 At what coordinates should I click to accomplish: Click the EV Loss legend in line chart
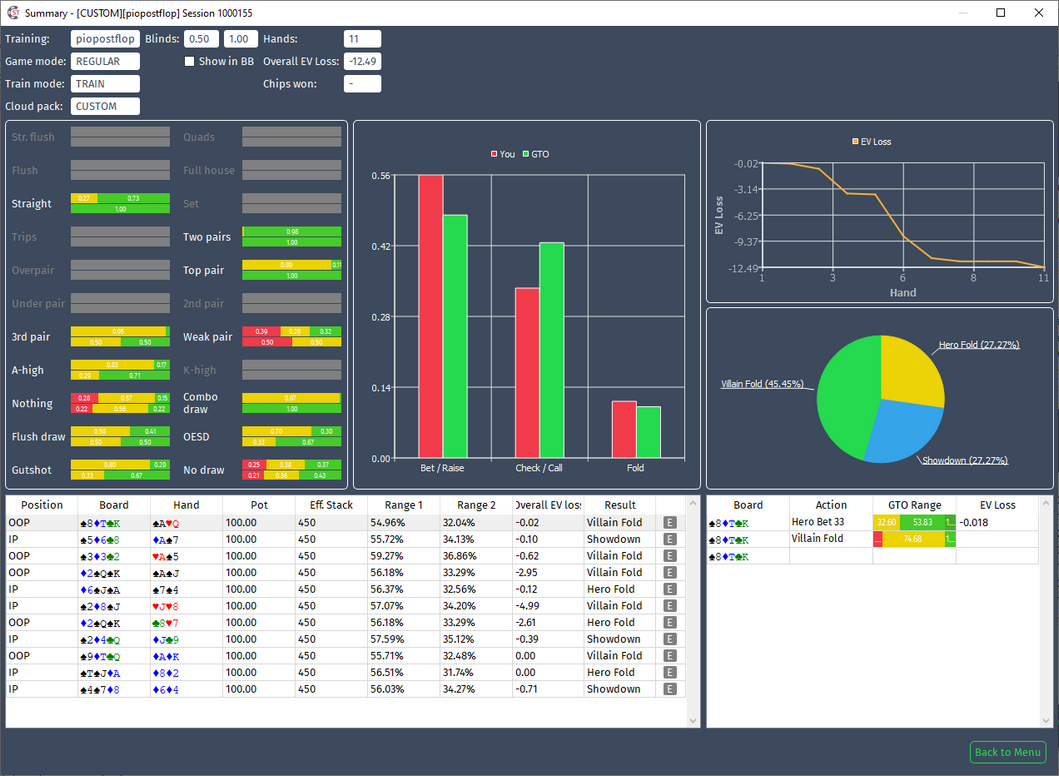click(x=871, y=142)
